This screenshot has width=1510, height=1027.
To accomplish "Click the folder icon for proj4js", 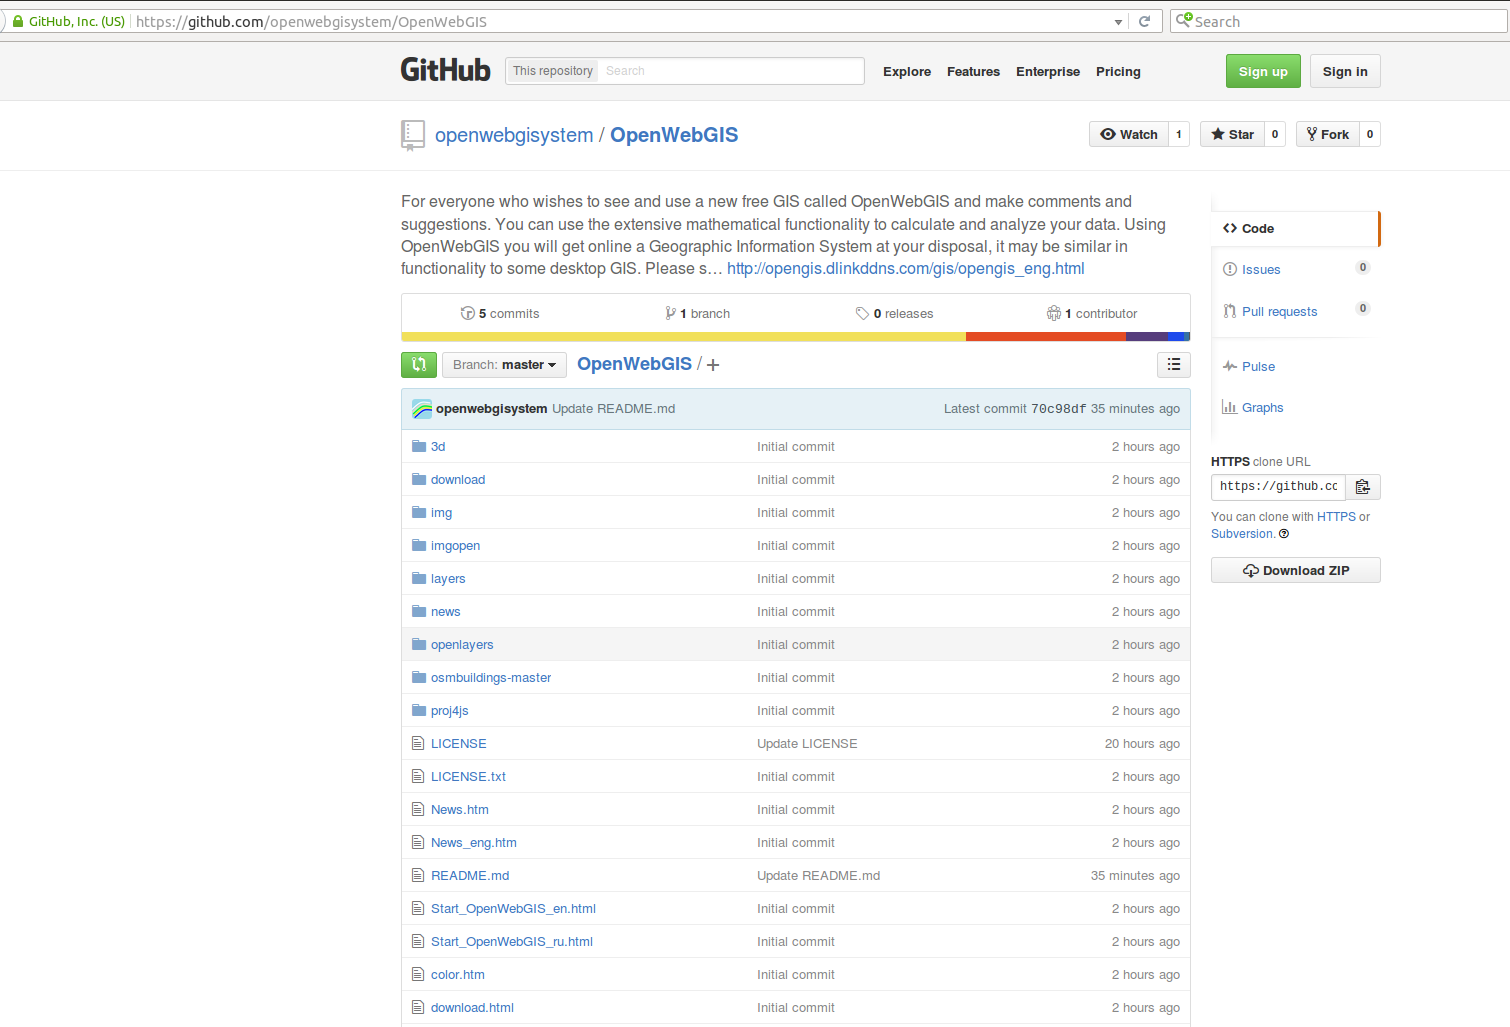I will pyautogui.click(x=419, y=710).
